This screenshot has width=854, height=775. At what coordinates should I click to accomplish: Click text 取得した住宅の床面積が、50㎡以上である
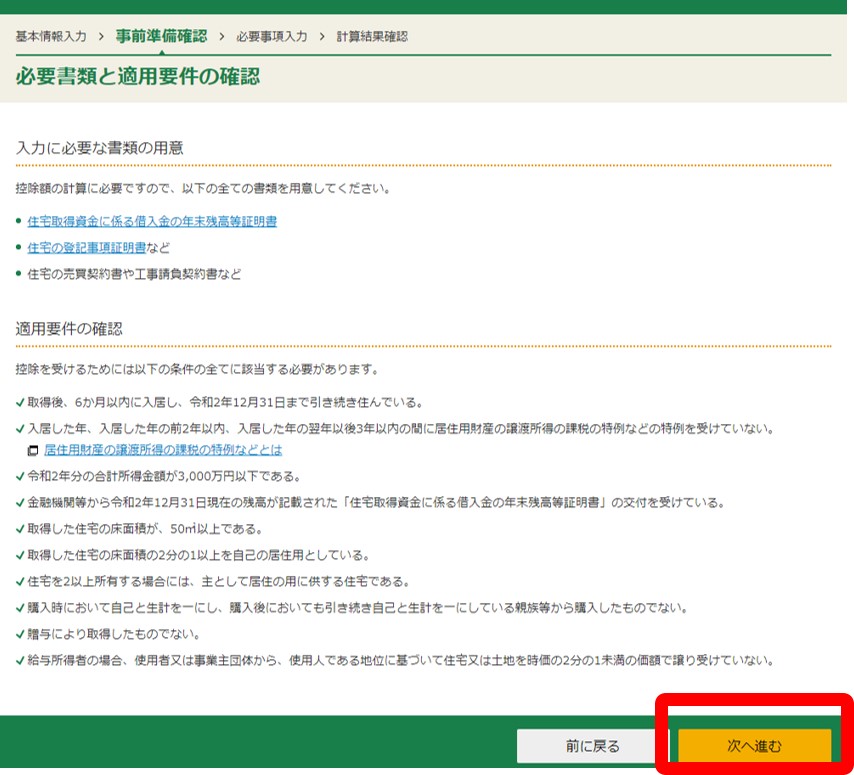click(146, 528)
